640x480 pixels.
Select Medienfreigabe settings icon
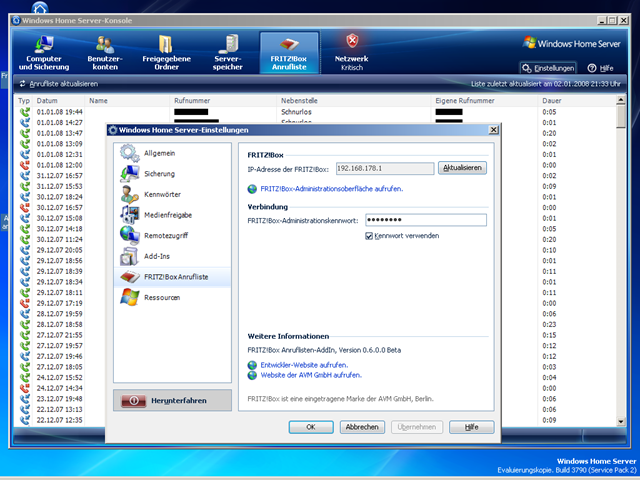coord(130,215)
